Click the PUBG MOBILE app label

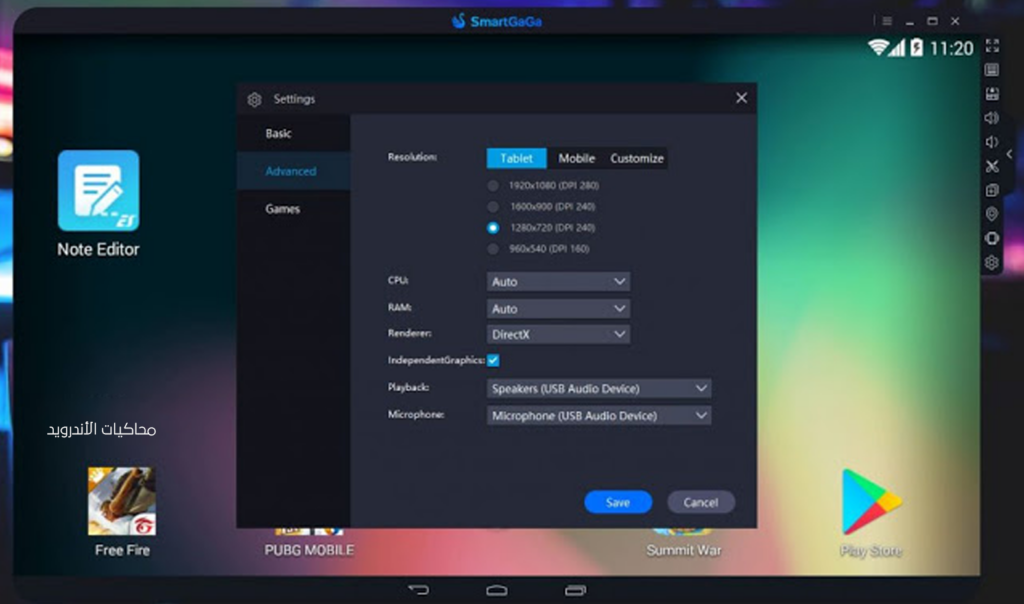click(310, 550)
